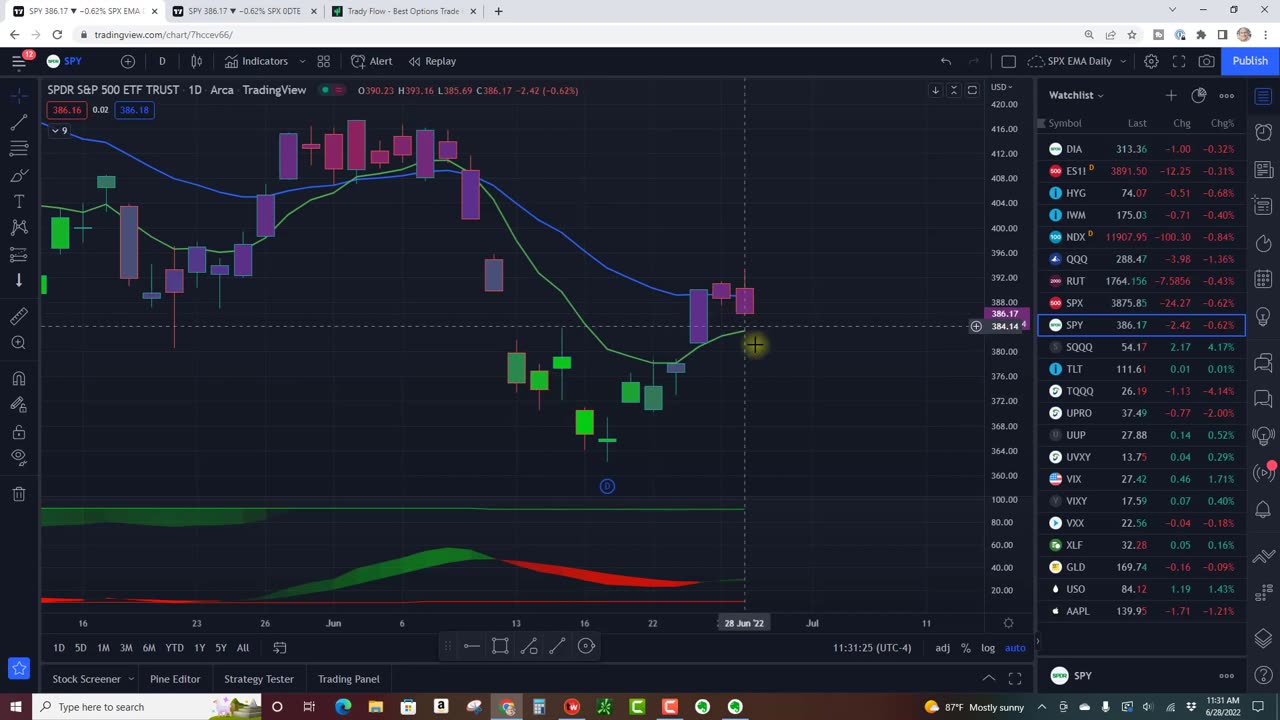Select the YTD date range
This screenshot has height=720, width=1280.
(174, 648)
